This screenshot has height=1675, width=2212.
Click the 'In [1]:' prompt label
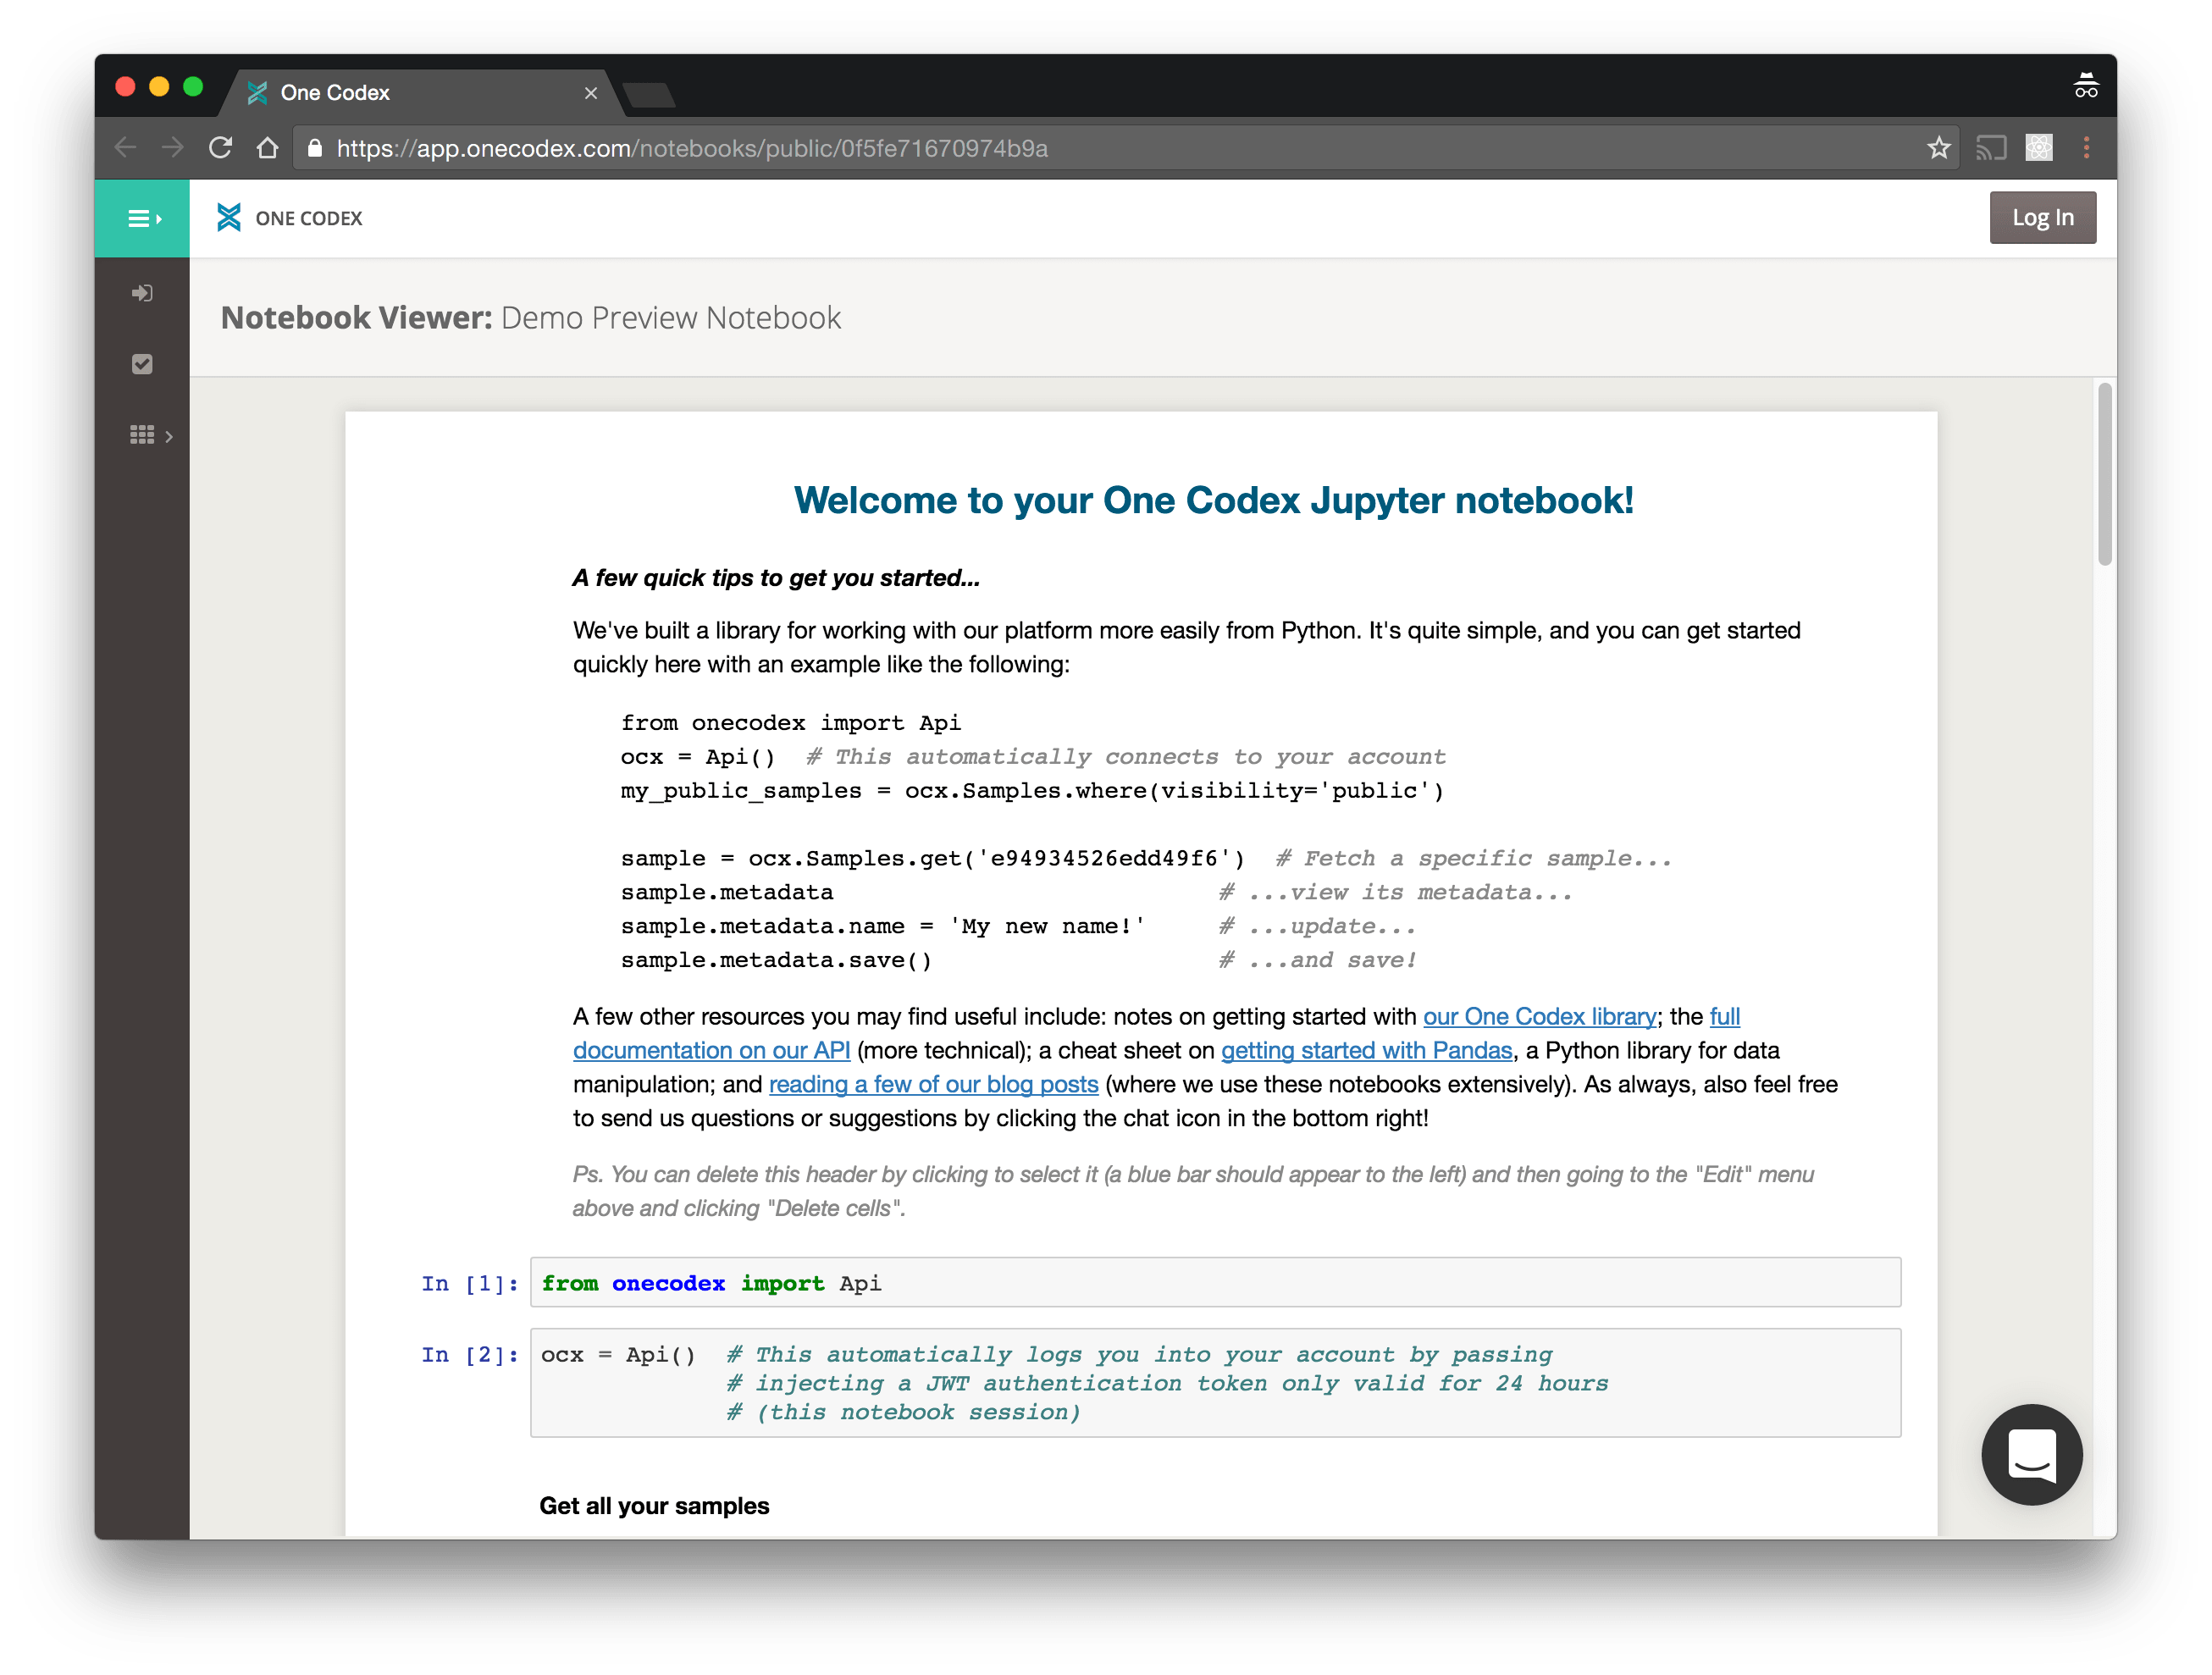470,1283
